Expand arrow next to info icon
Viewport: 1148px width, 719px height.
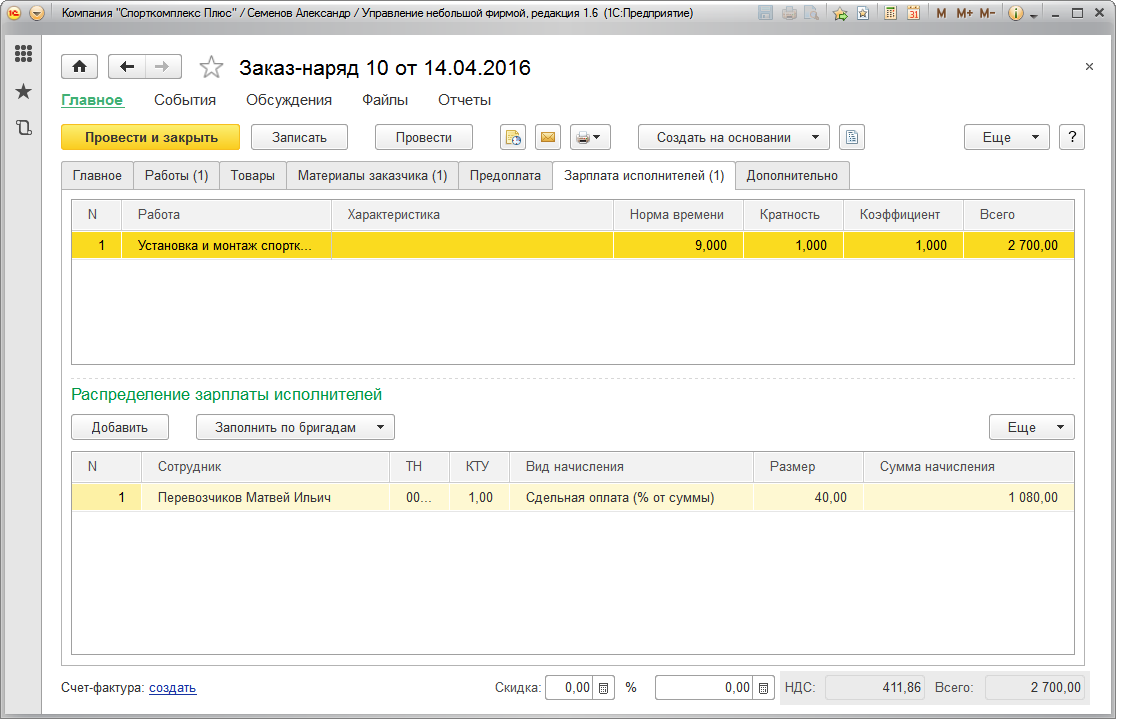click(1034, 15)
